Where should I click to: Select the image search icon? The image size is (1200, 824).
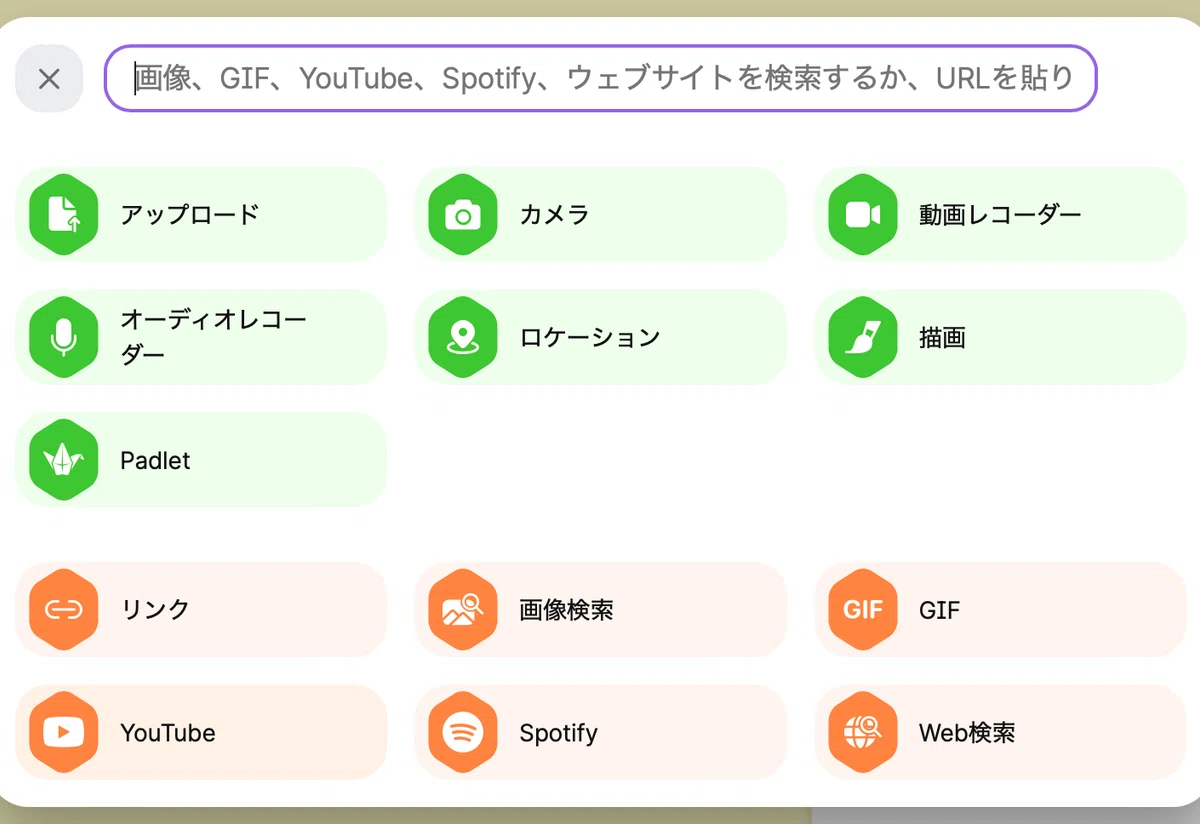point(463,609)
